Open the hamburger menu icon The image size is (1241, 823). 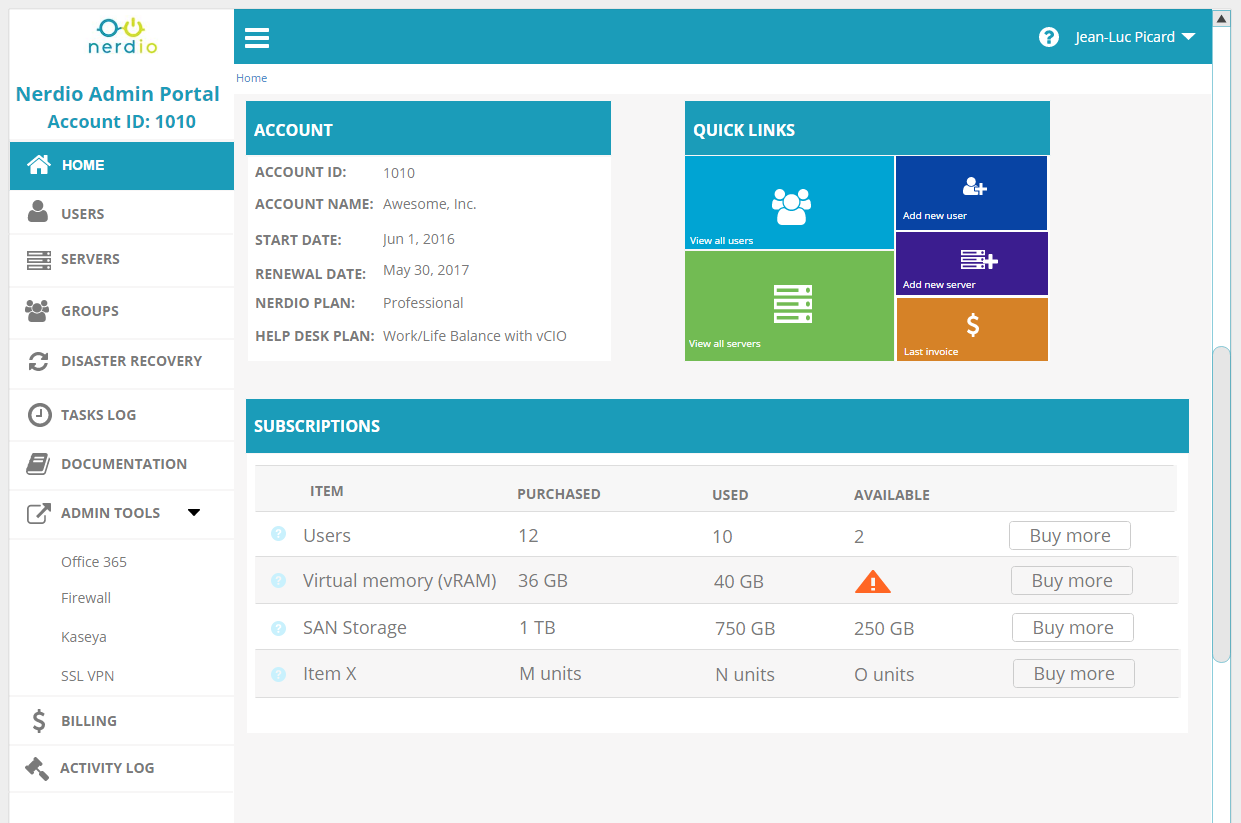pyautogui.click(x=257, y=38)
